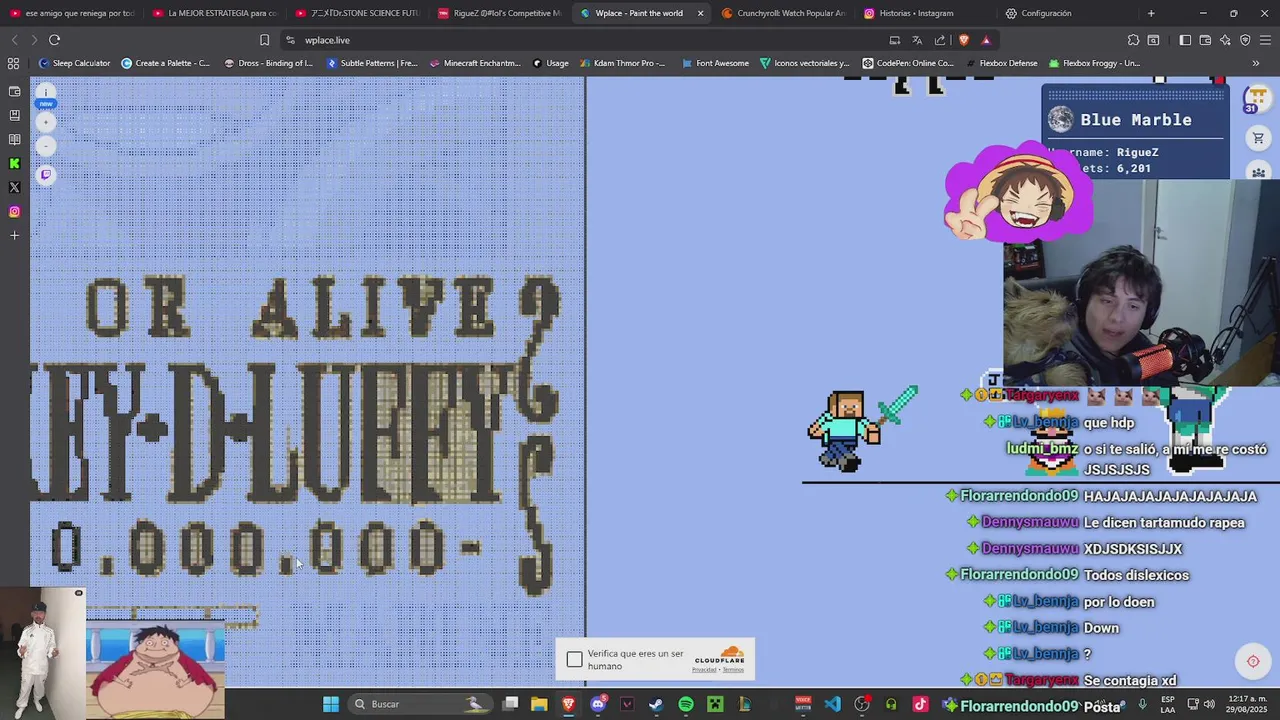Zoom out on the Wplace map

coord(45,146)
